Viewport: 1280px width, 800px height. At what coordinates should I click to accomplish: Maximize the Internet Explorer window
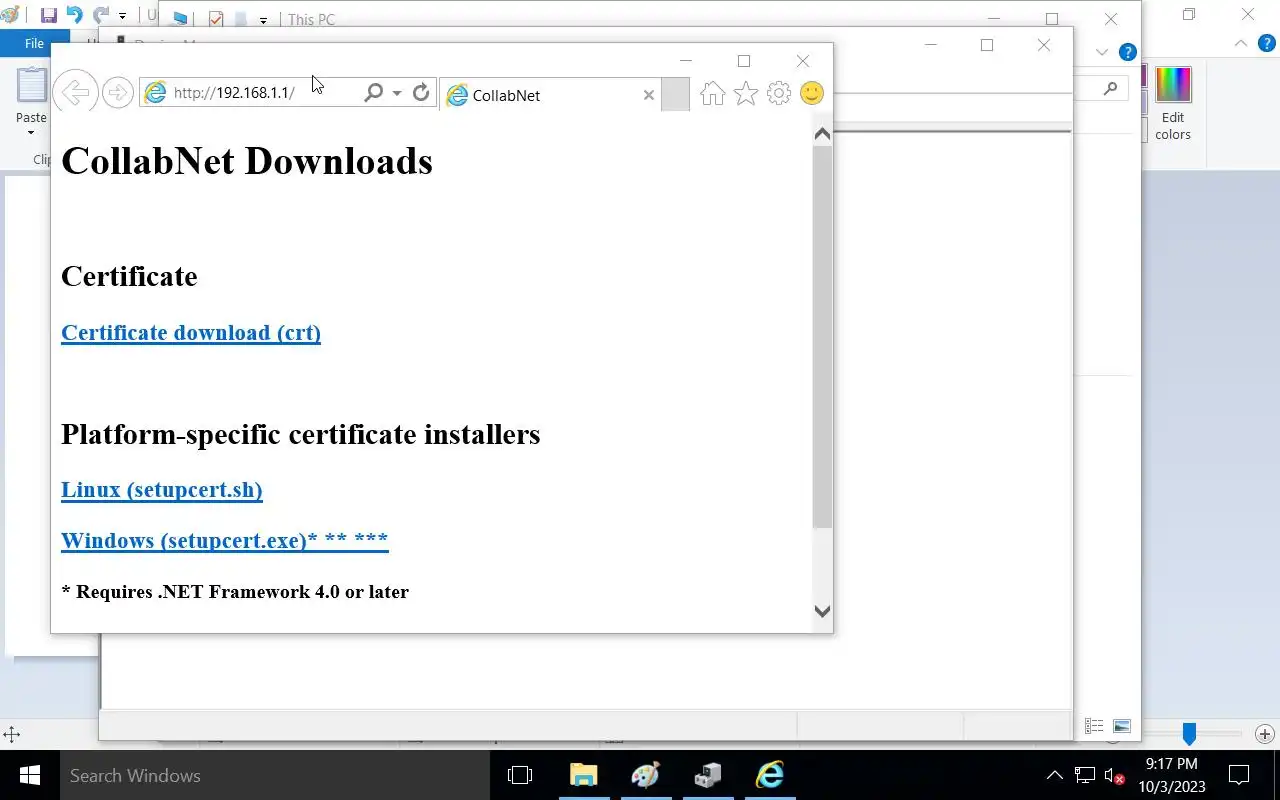(x=744, y=61)
